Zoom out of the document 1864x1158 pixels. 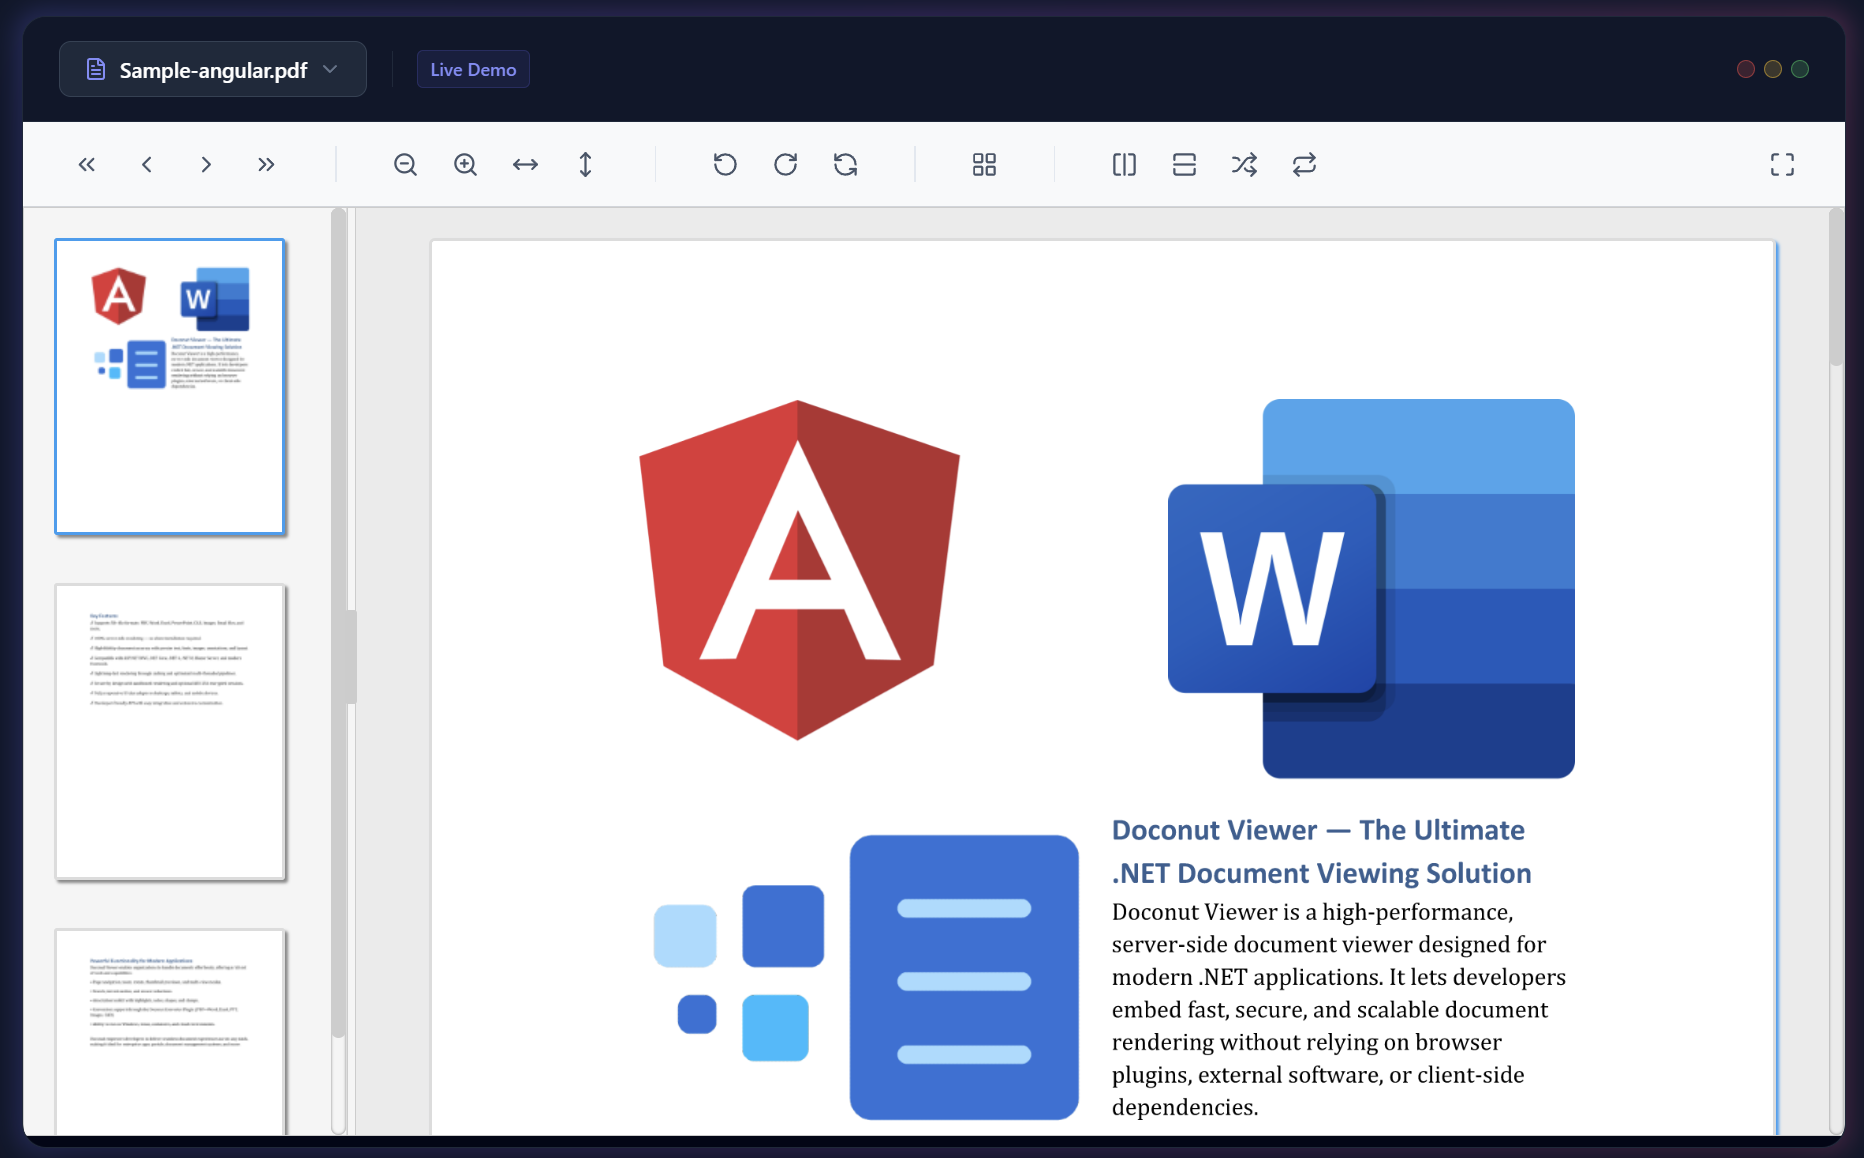point(405,164)
